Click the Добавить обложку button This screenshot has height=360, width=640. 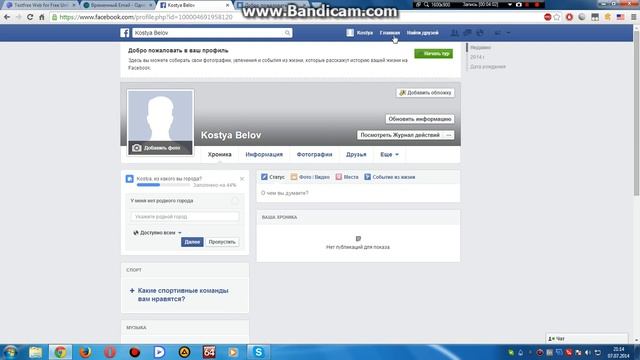click(x=425, y=93)
